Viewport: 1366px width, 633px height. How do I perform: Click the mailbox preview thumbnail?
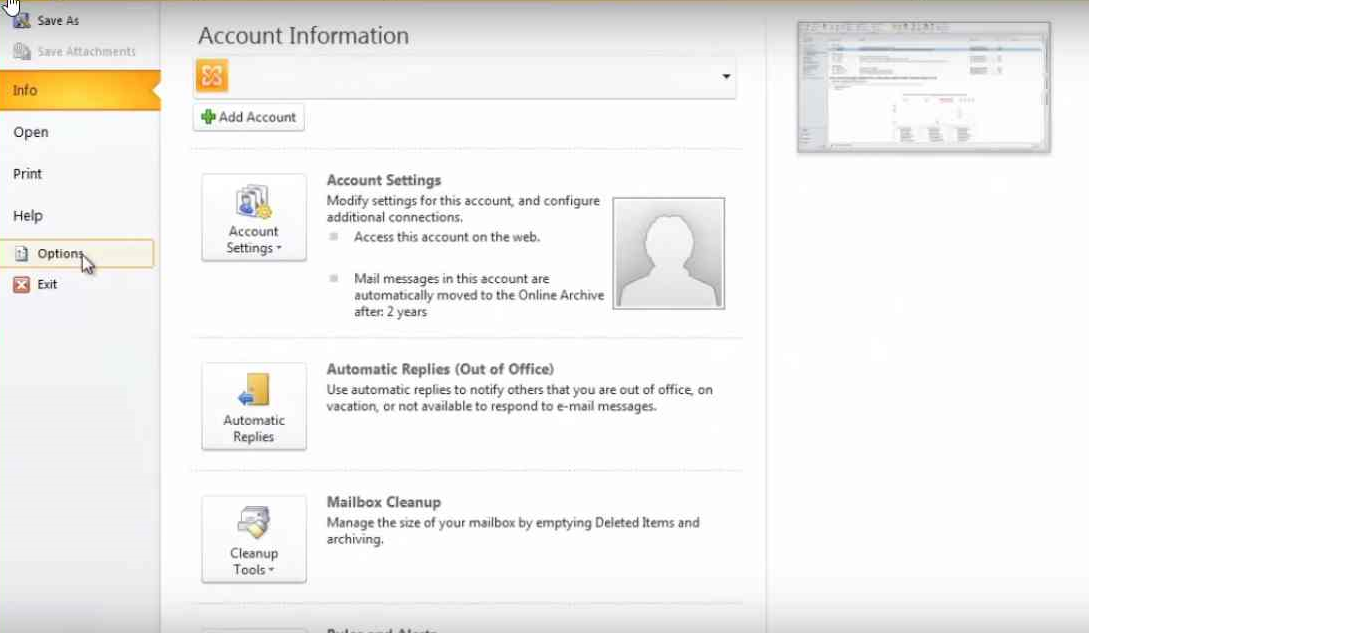click(921, 85)
